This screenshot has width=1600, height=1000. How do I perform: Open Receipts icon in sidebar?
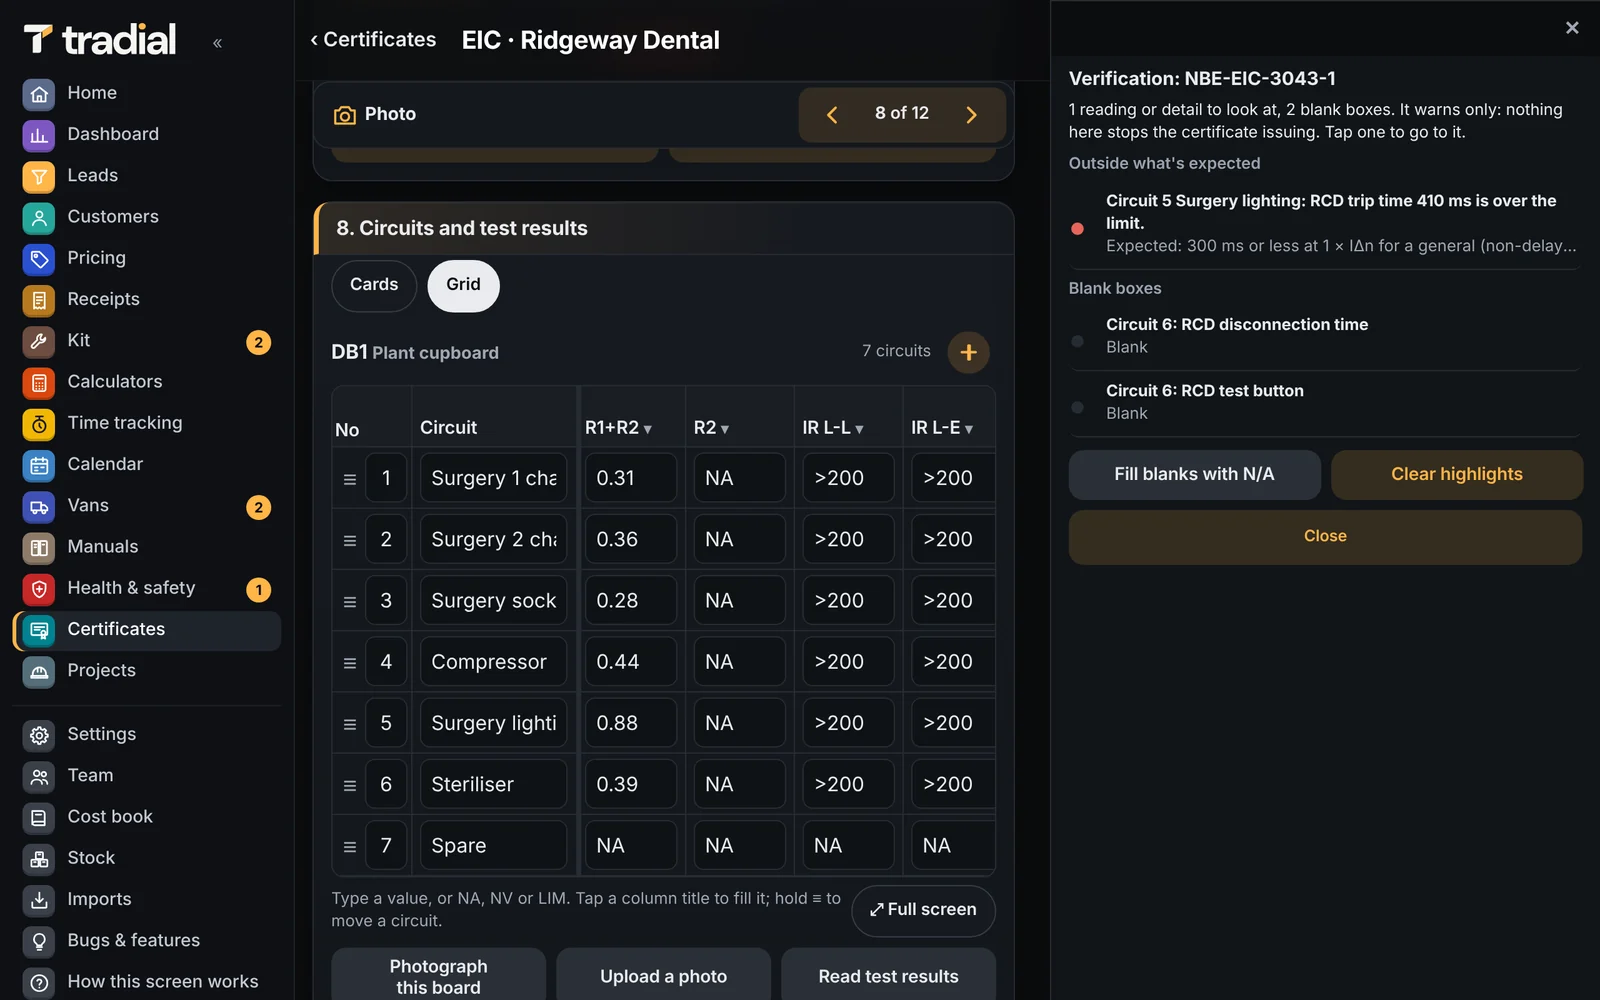coord(39,300)
